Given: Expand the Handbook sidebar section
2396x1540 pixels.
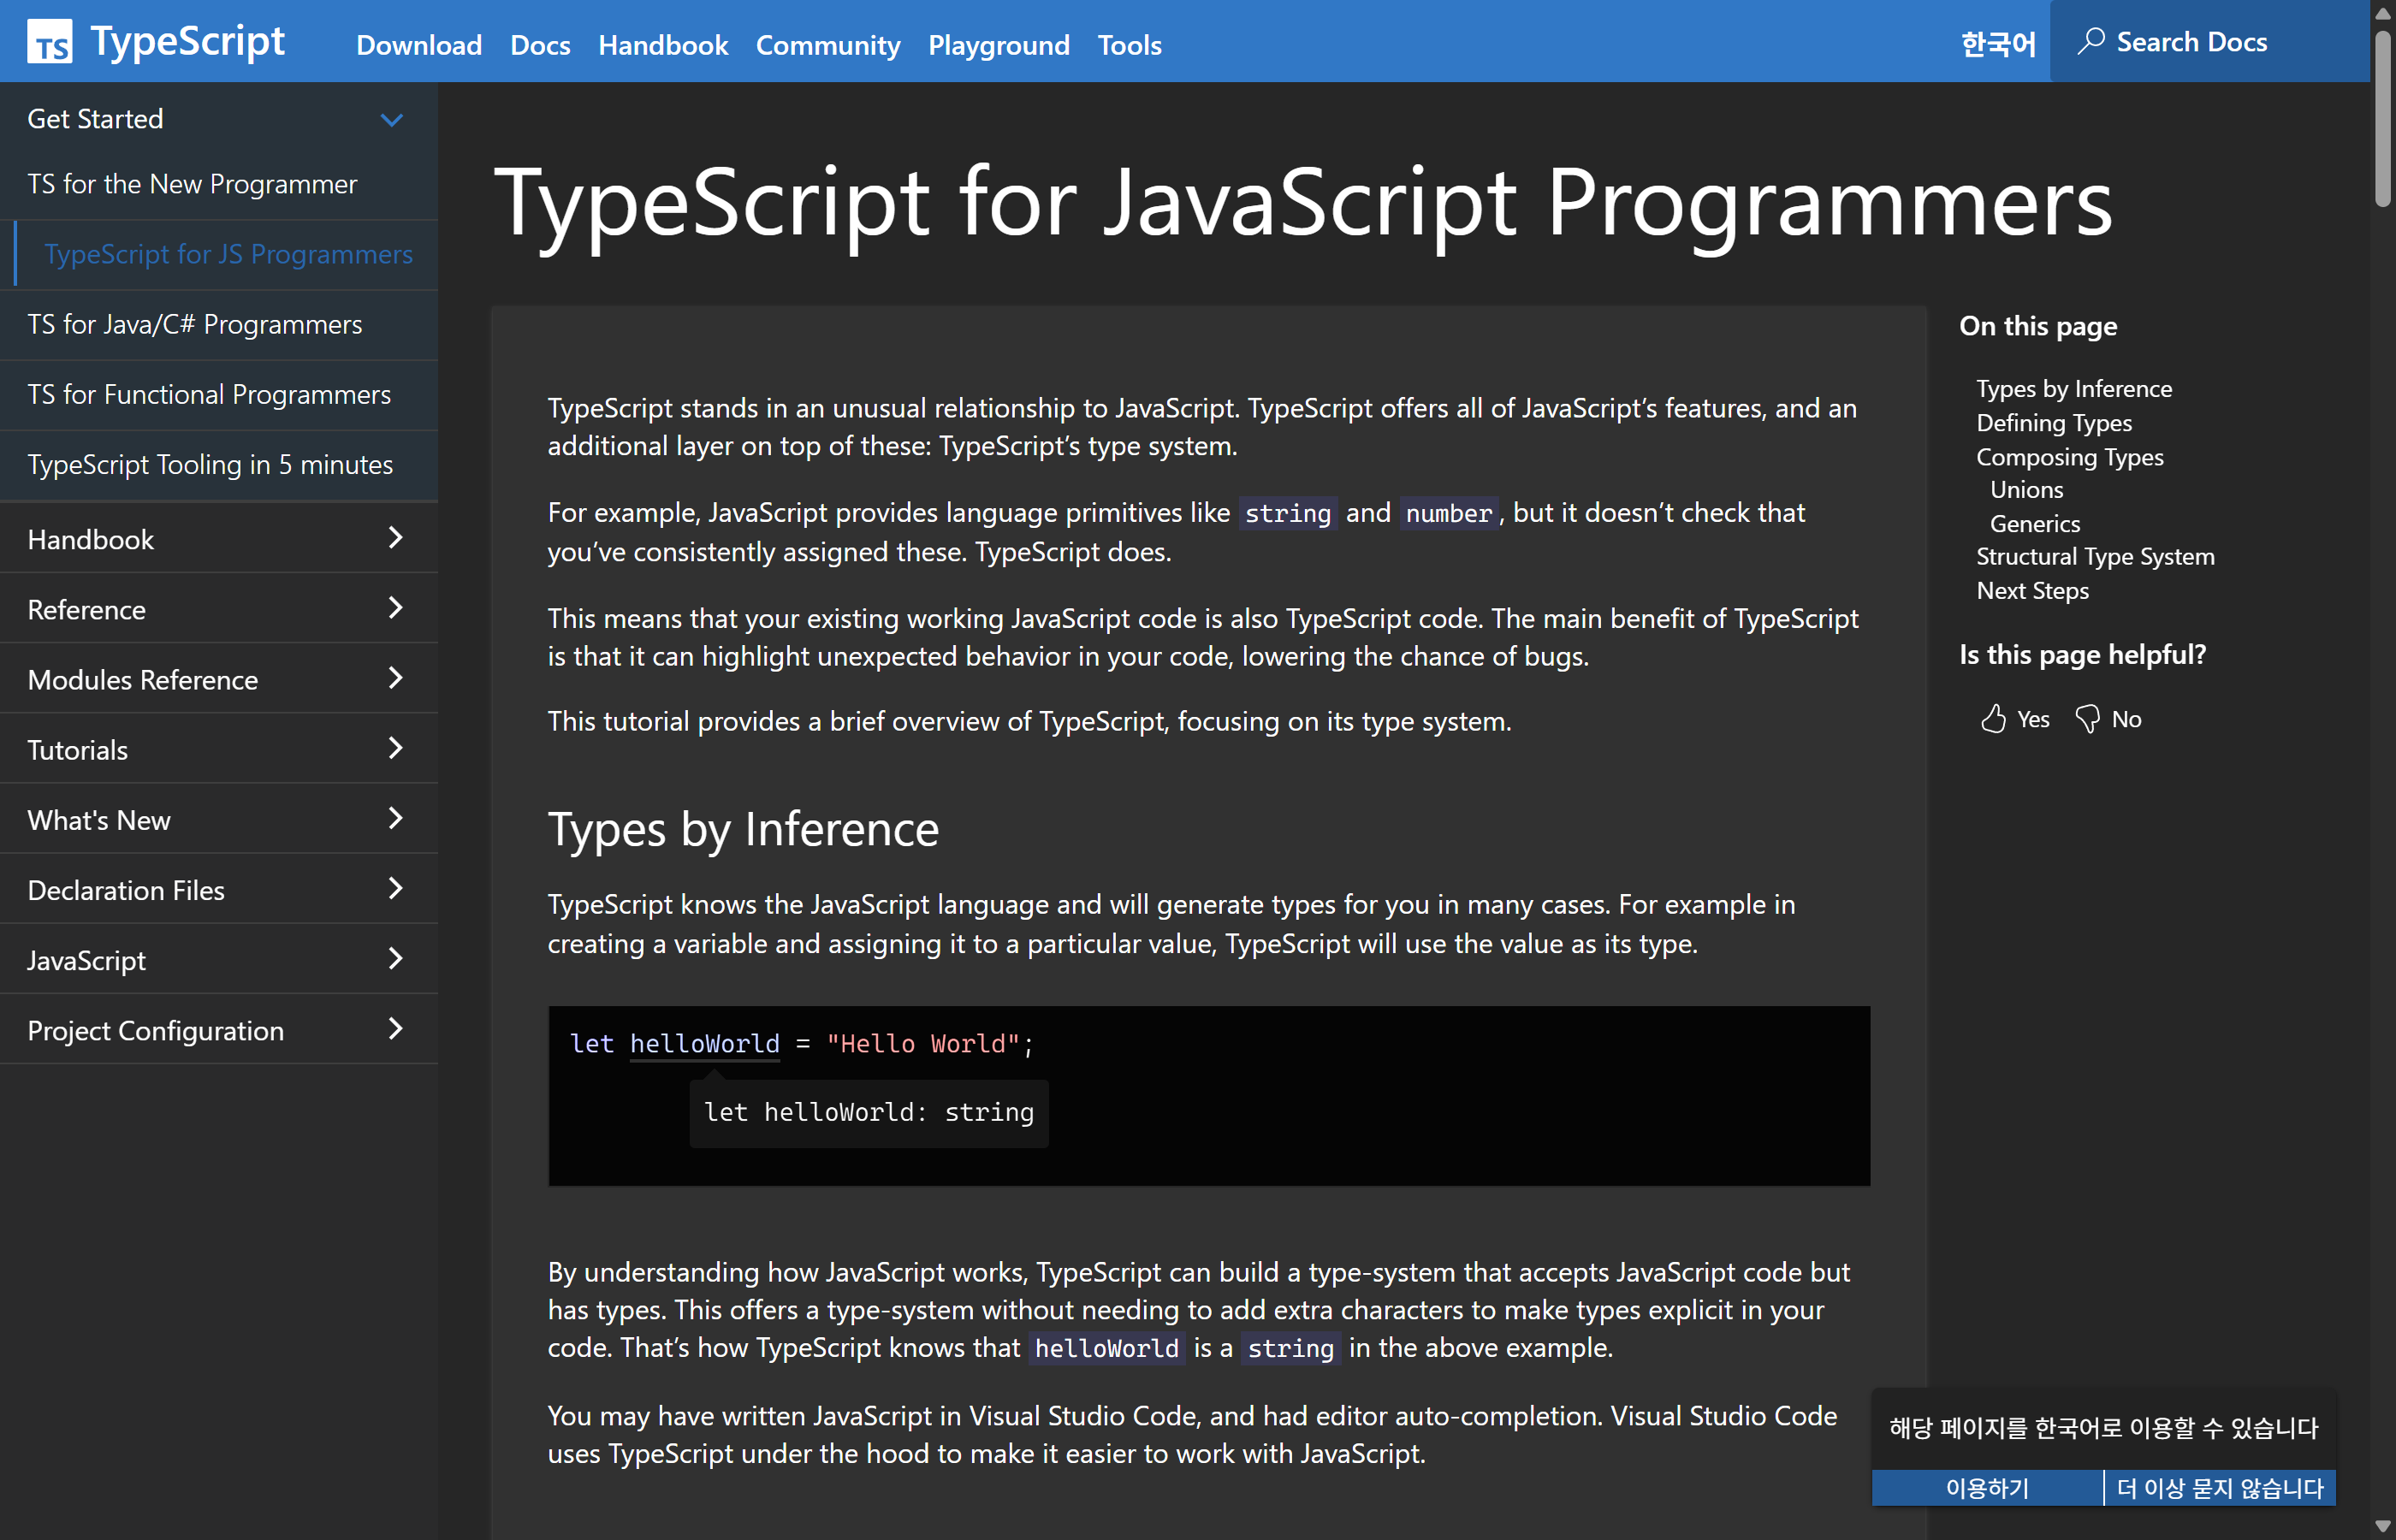Looking at the screenshot, I should (x=396, y=538).
